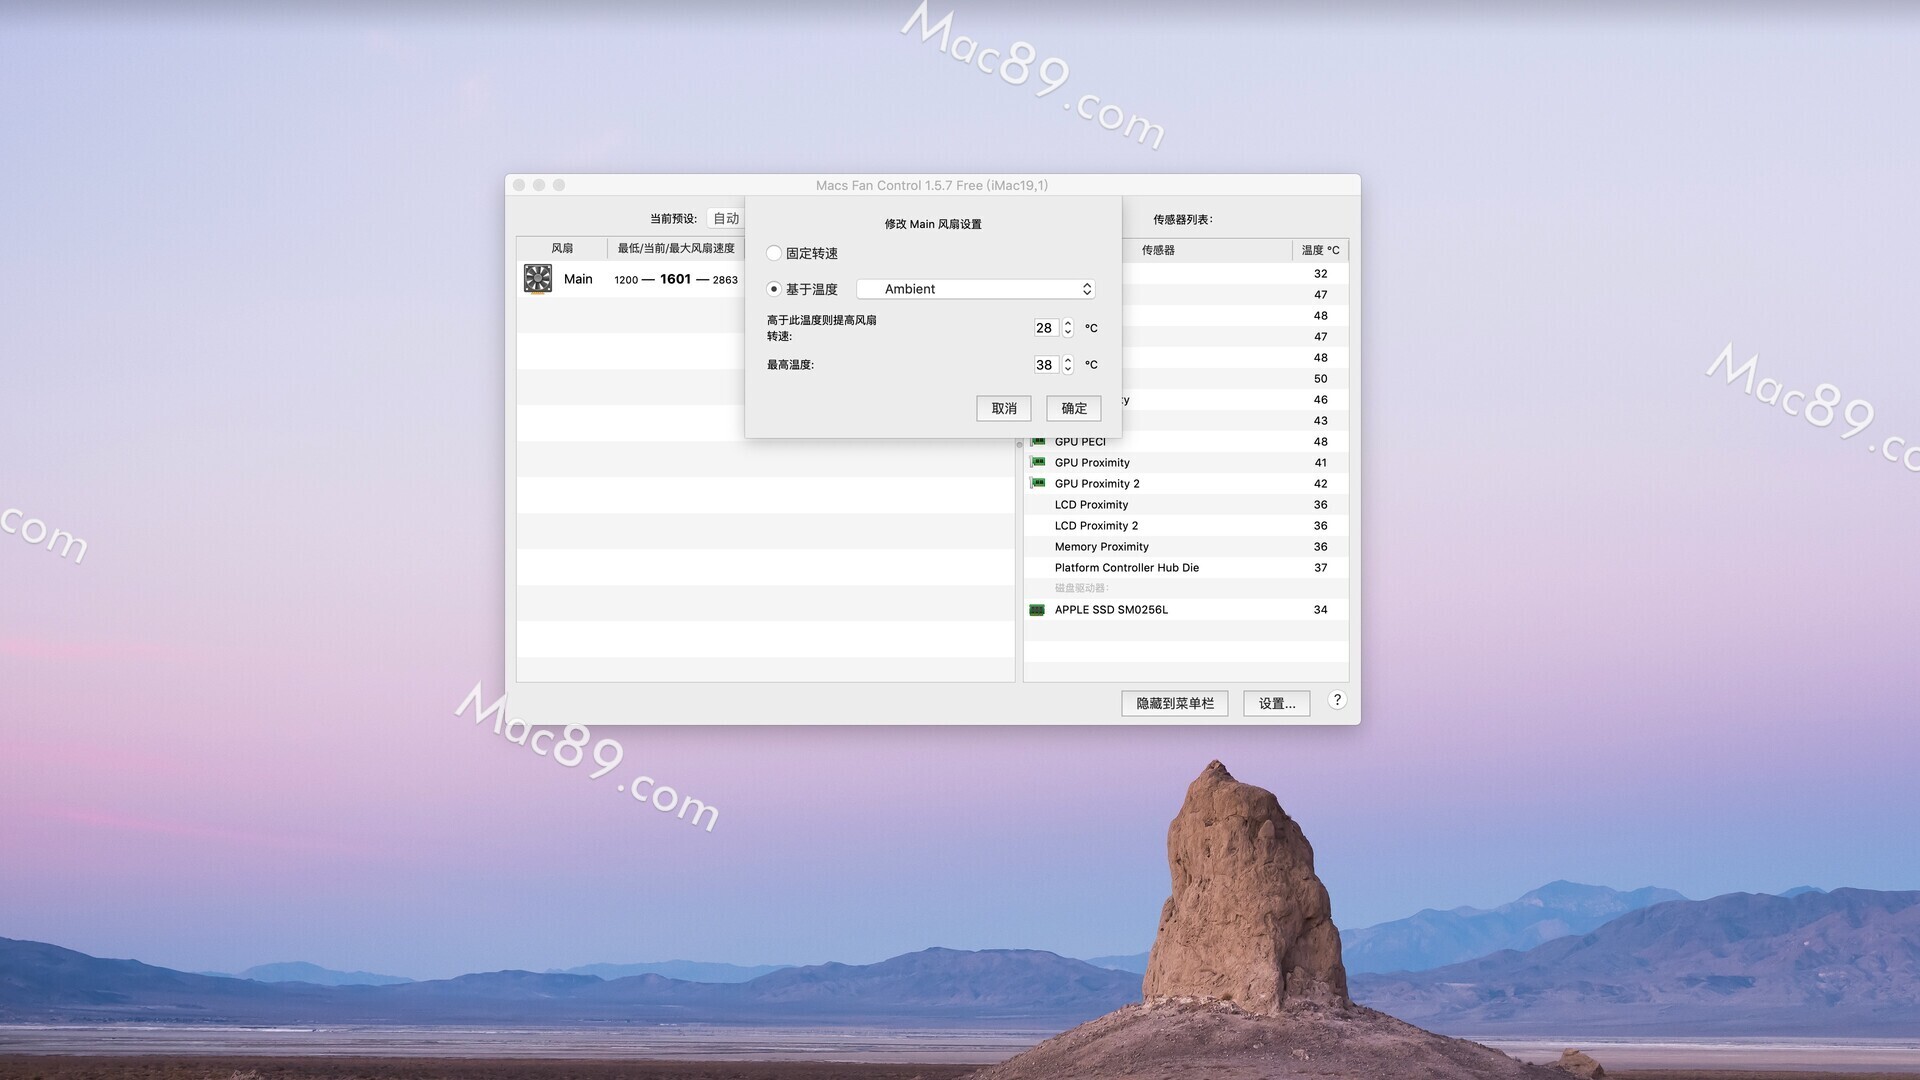Select the 基于温度 radio button

774,289
